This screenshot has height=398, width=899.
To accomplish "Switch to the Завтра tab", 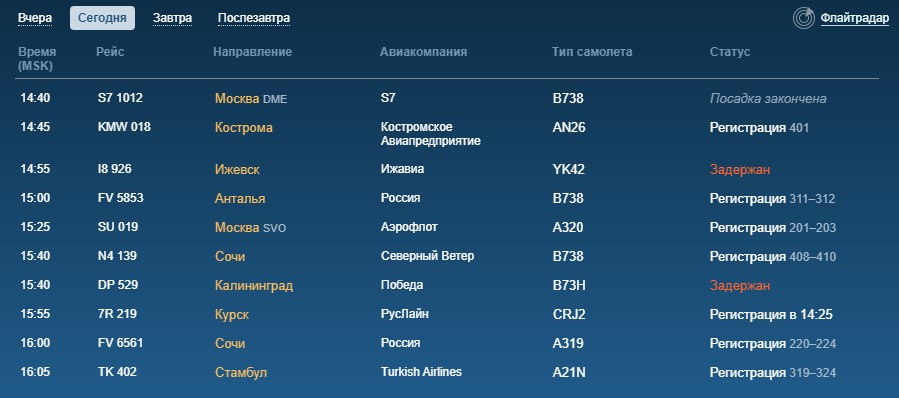I will (172, 18).
